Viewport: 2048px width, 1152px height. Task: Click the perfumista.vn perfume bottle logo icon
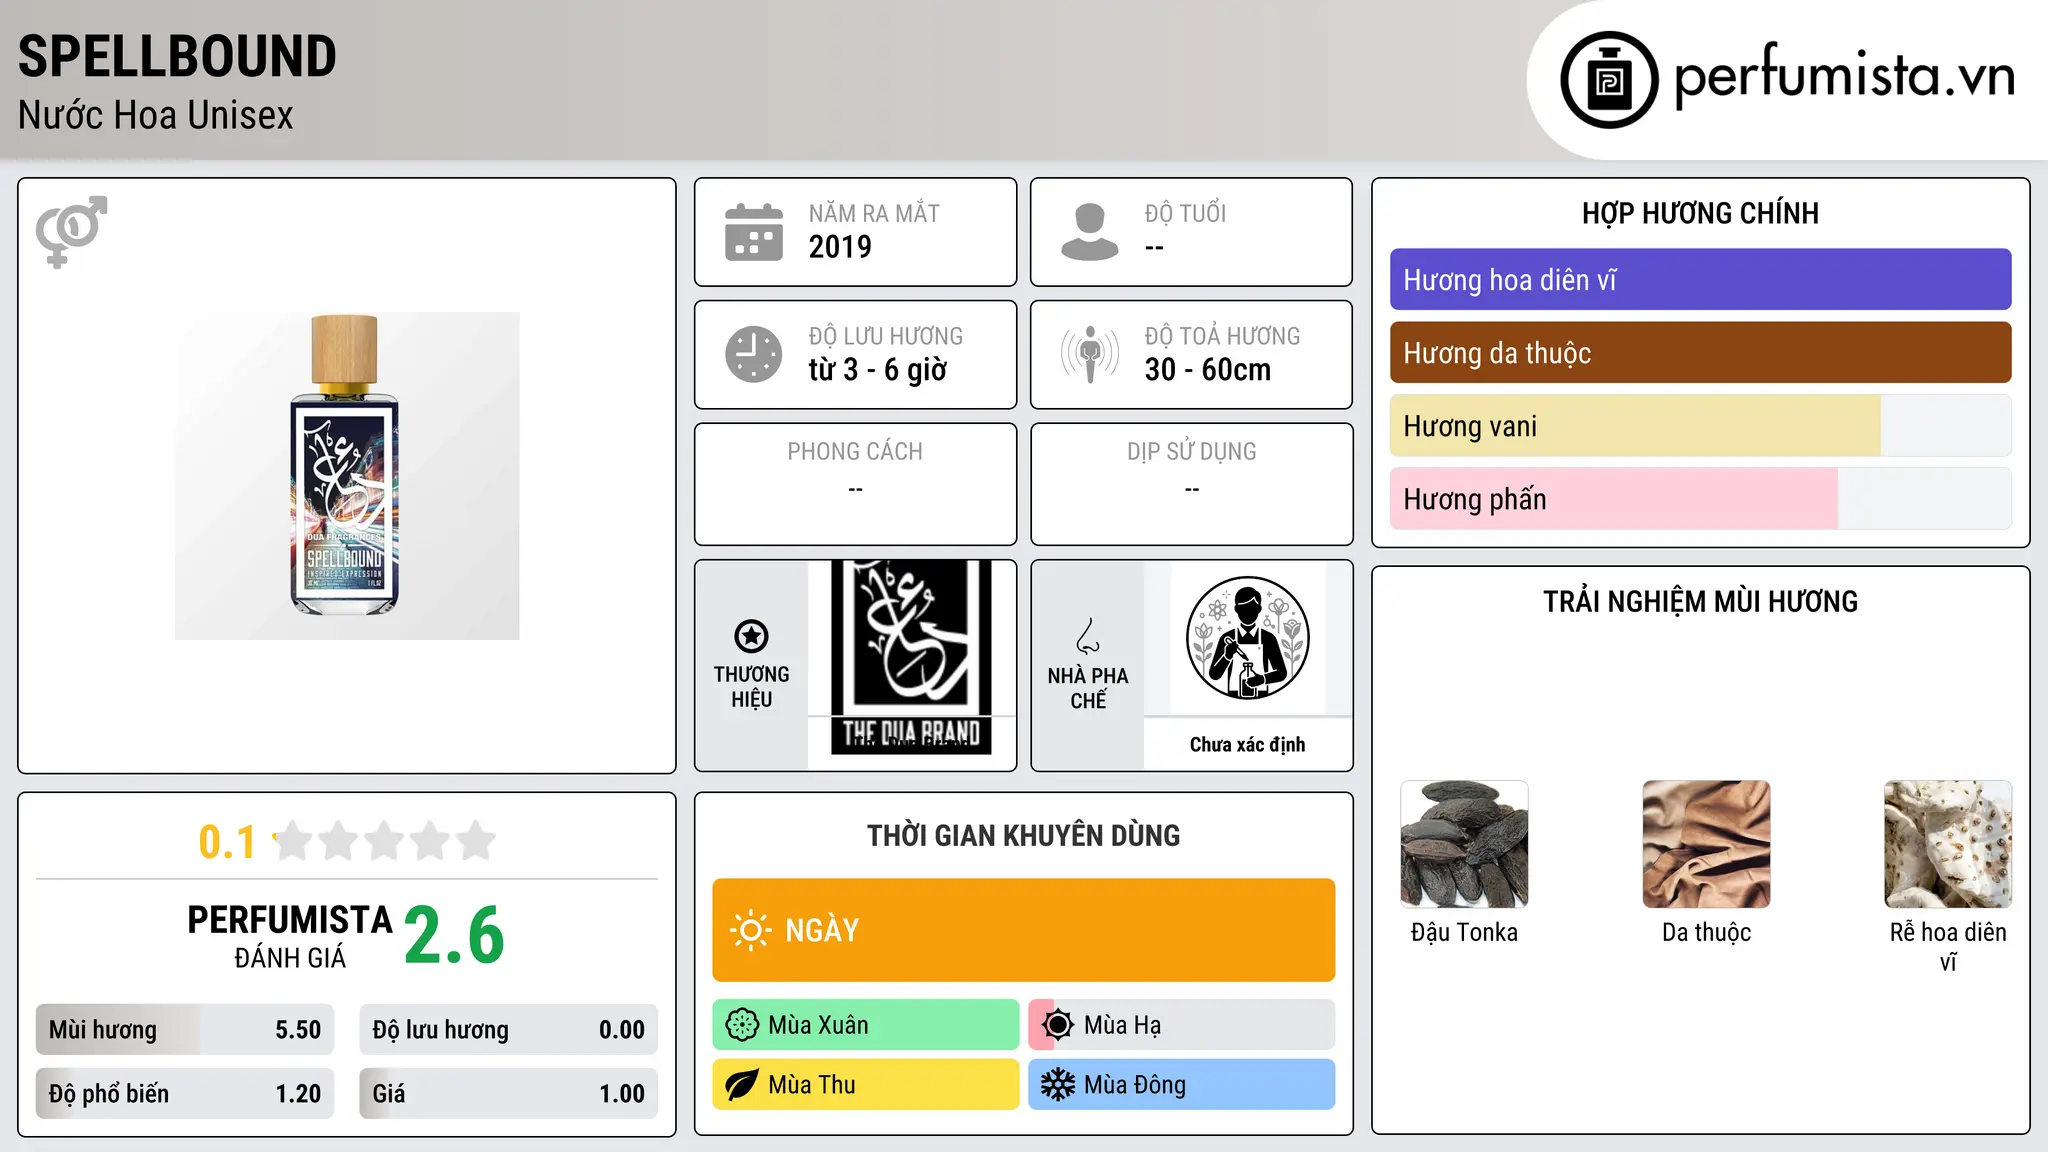(1609, 80)
